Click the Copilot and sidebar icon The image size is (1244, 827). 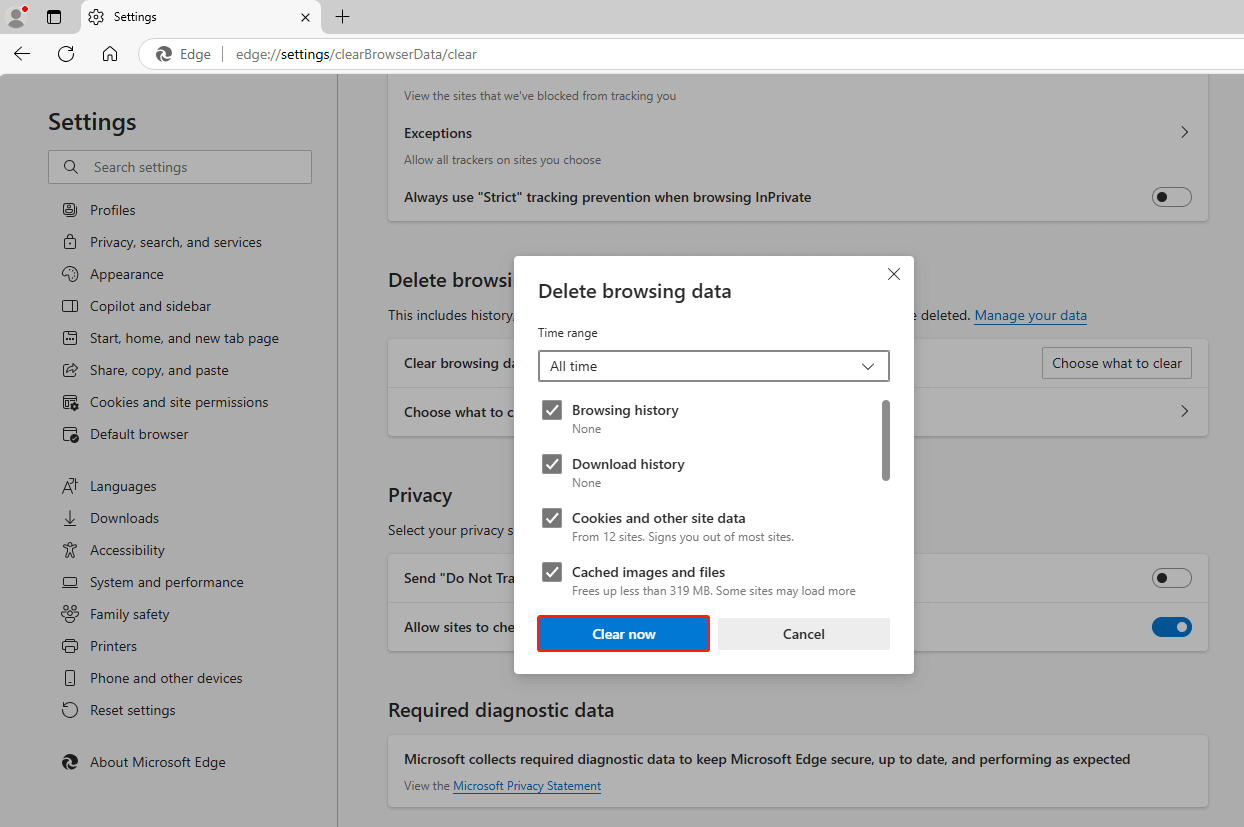[70, 306]
